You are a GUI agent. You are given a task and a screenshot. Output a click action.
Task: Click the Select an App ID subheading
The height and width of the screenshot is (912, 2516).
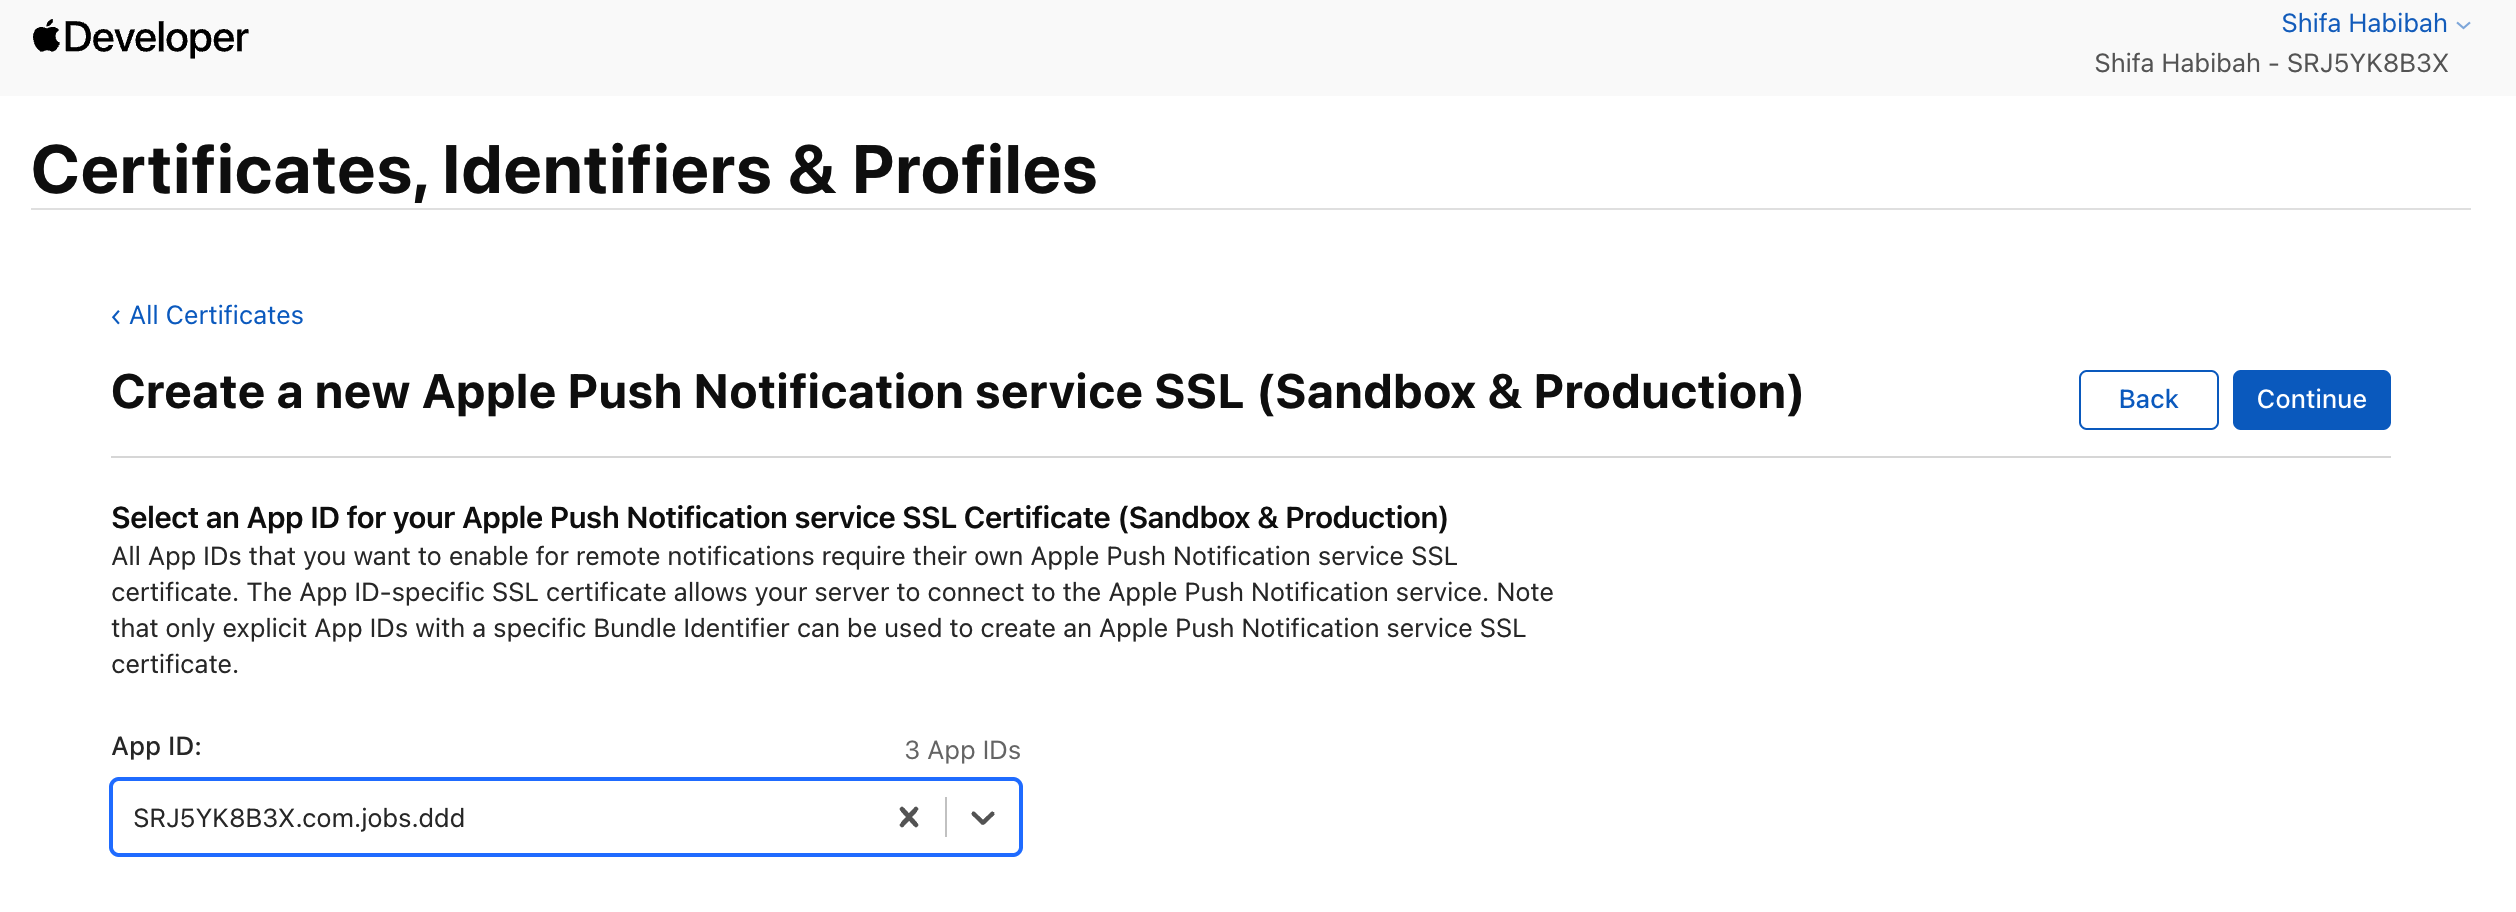pyautogui.click(x=779, y=518)
